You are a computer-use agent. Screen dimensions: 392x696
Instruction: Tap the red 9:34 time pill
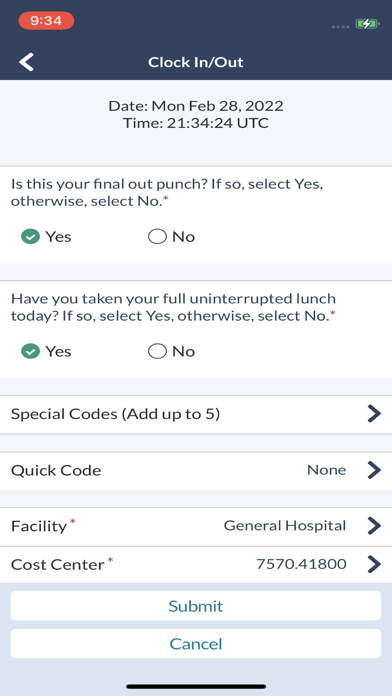pos(46,20)
